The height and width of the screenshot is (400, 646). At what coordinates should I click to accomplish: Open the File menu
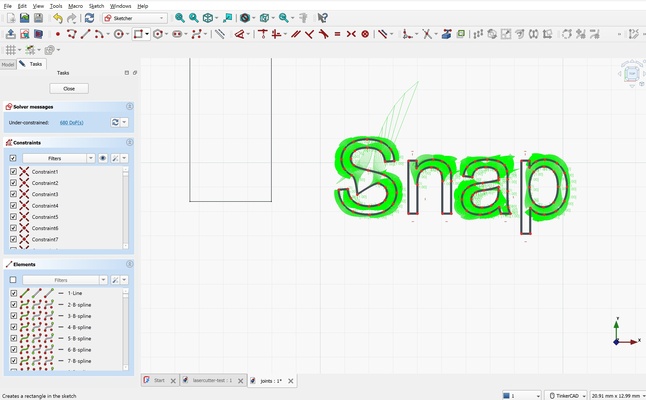7,6
